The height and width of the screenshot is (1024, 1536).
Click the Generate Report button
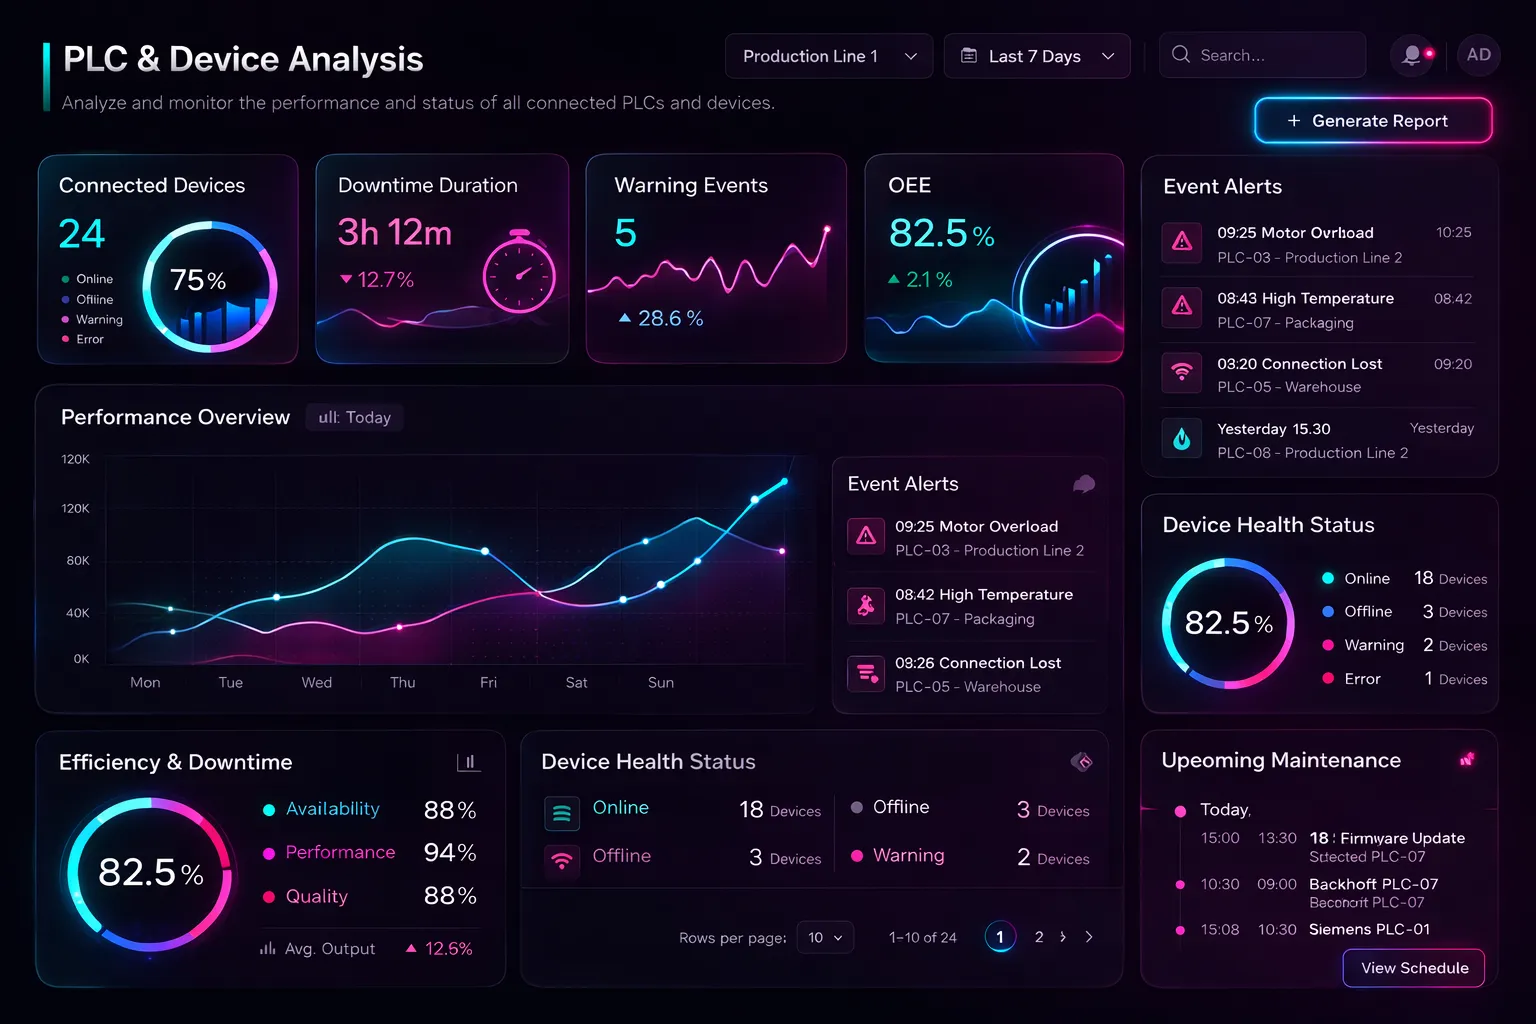pos(1373,121)
